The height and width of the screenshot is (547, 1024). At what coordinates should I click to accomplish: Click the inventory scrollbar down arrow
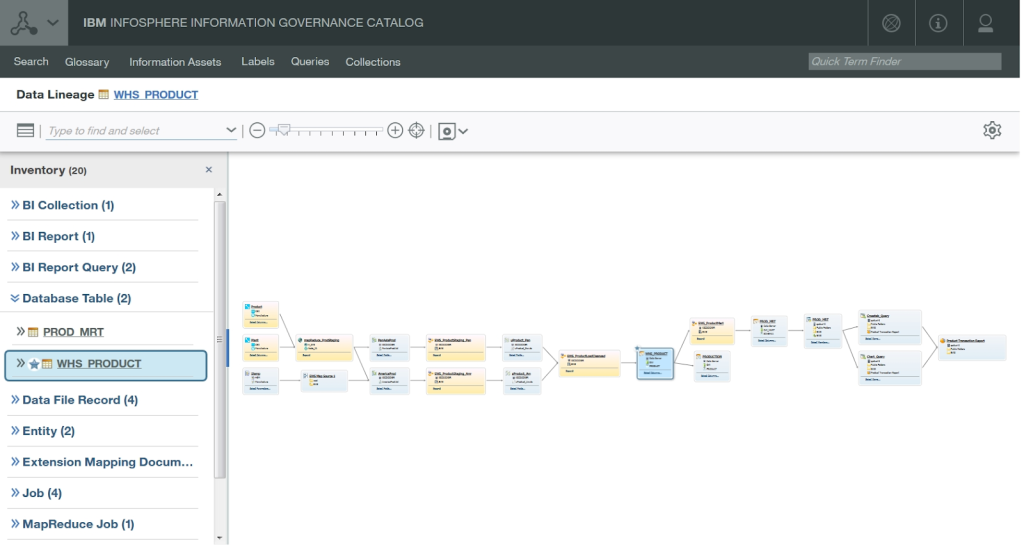tap(219, 539)
